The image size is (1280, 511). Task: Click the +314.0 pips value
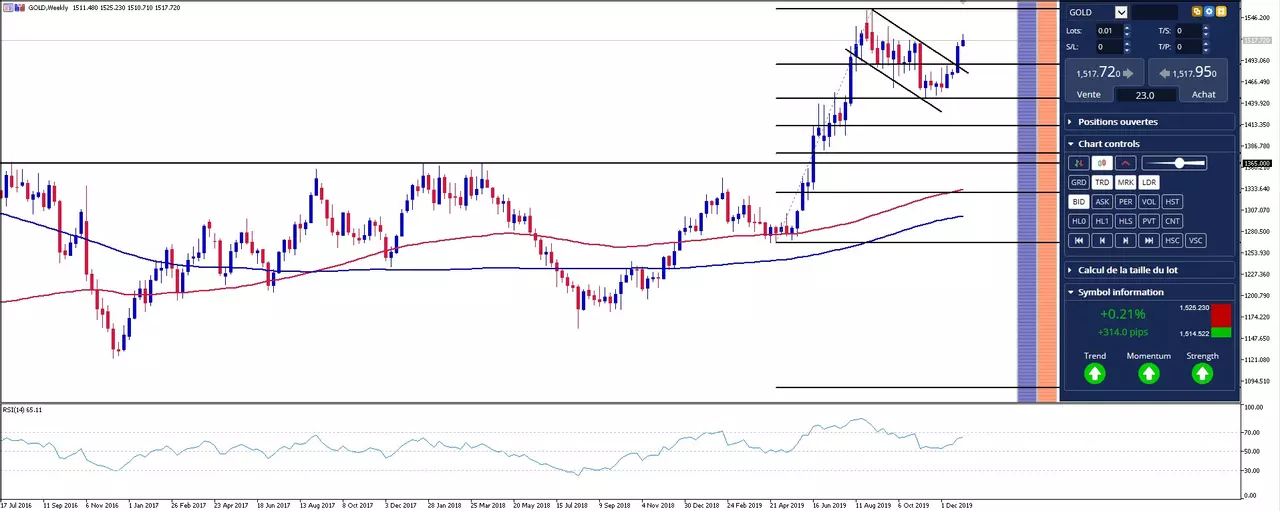pos(1121,332)
